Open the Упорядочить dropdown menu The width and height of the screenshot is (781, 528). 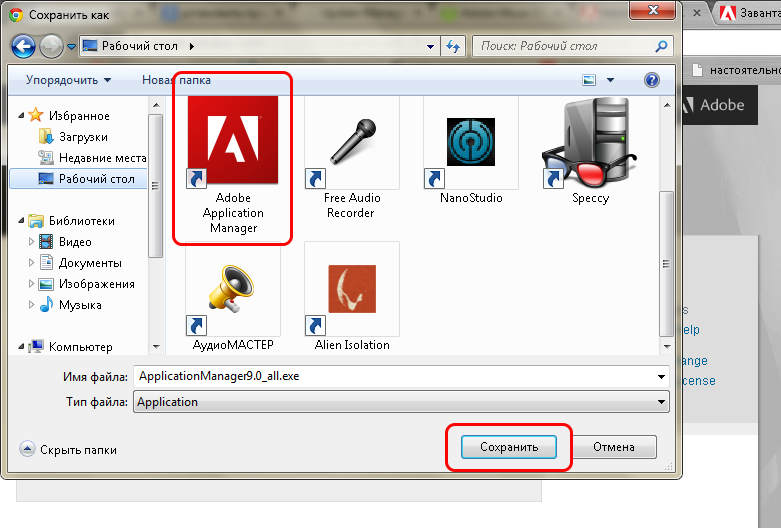[68, 80]
